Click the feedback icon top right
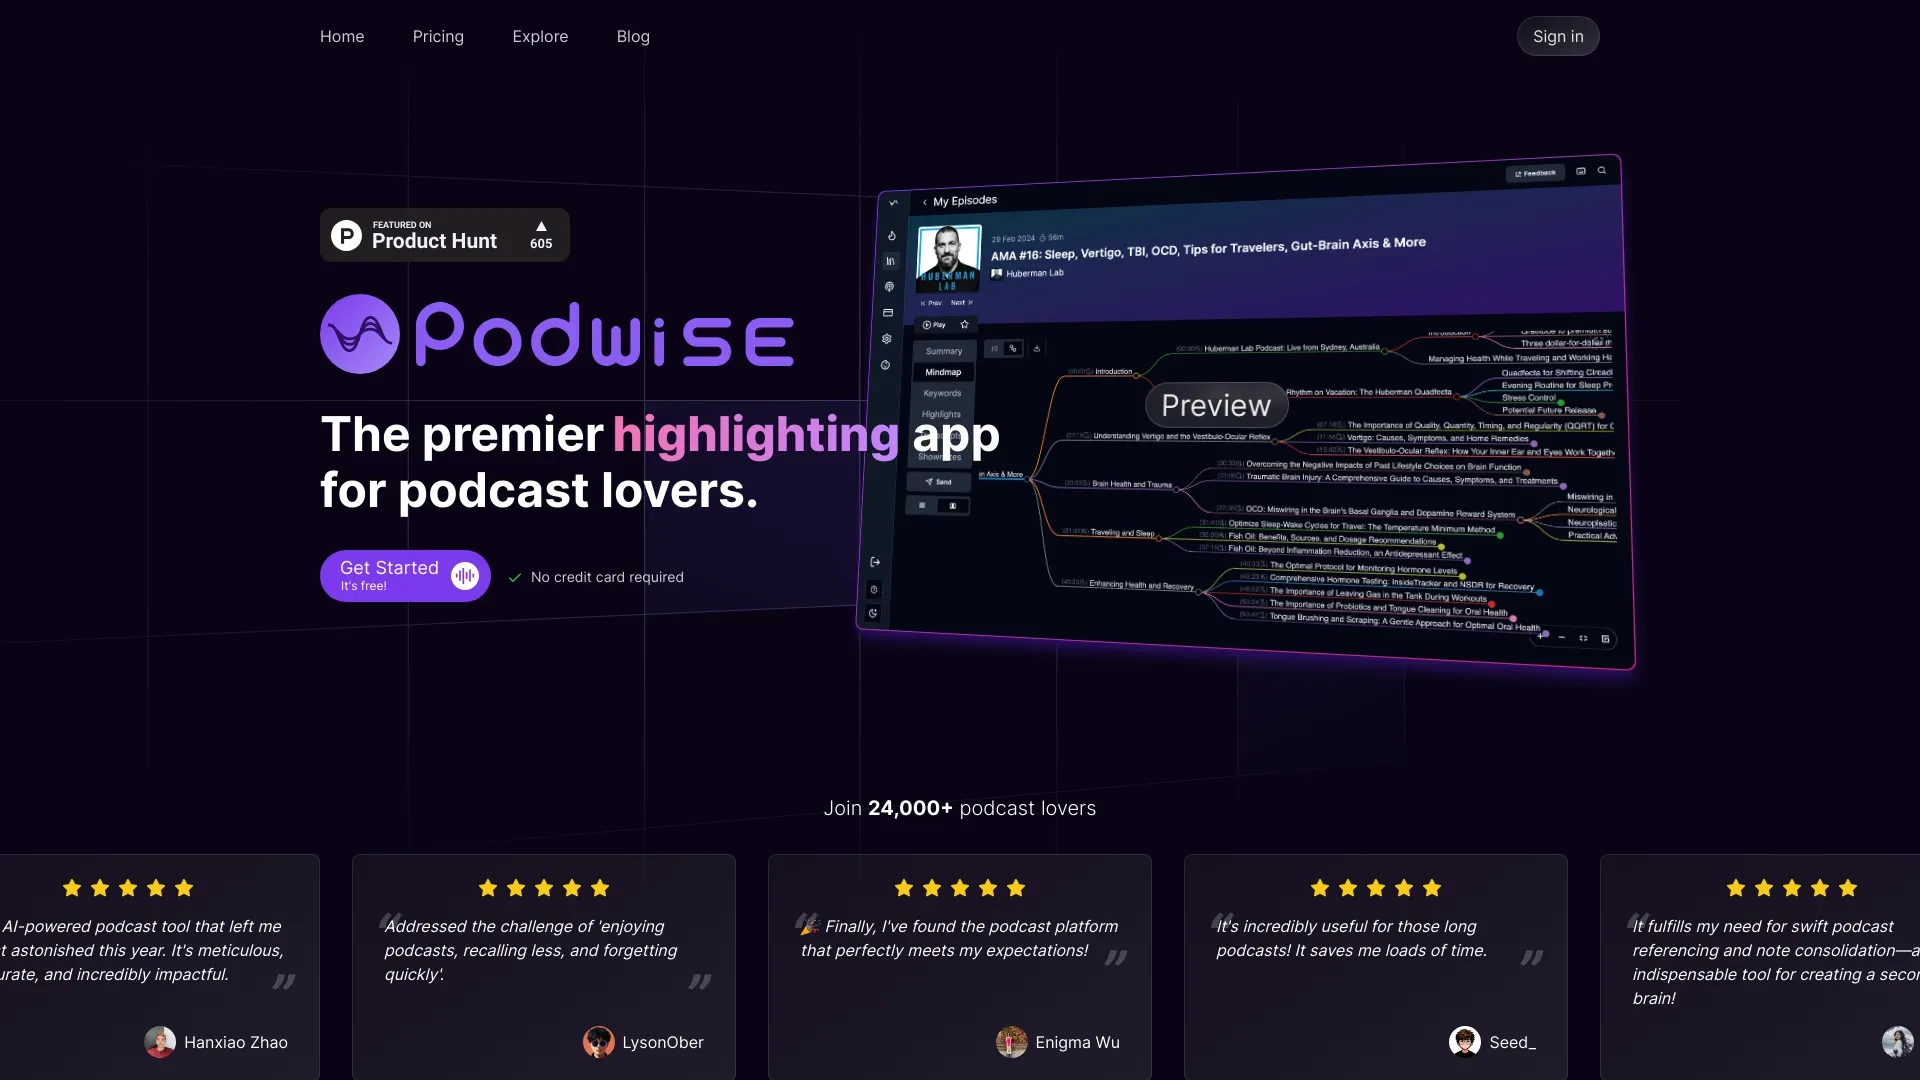The image size is (1920, 1080). (x=1535, y=173)
